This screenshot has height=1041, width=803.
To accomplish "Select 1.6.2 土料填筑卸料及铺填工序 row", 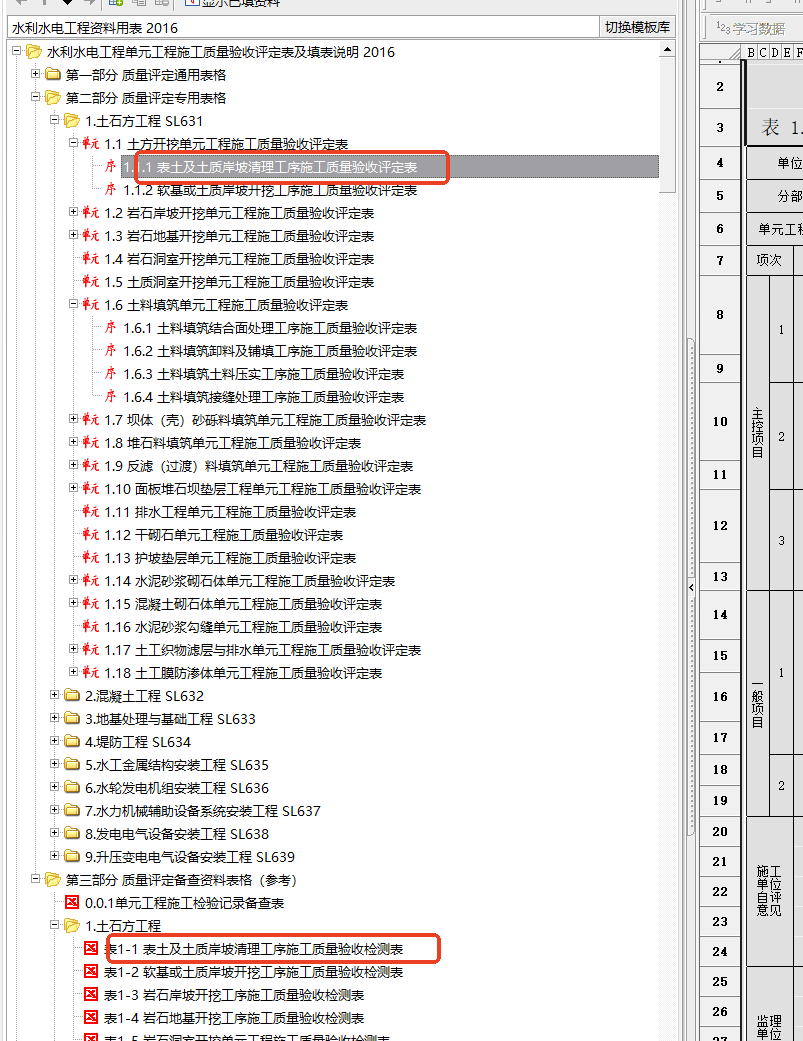I will pos(270,351).
